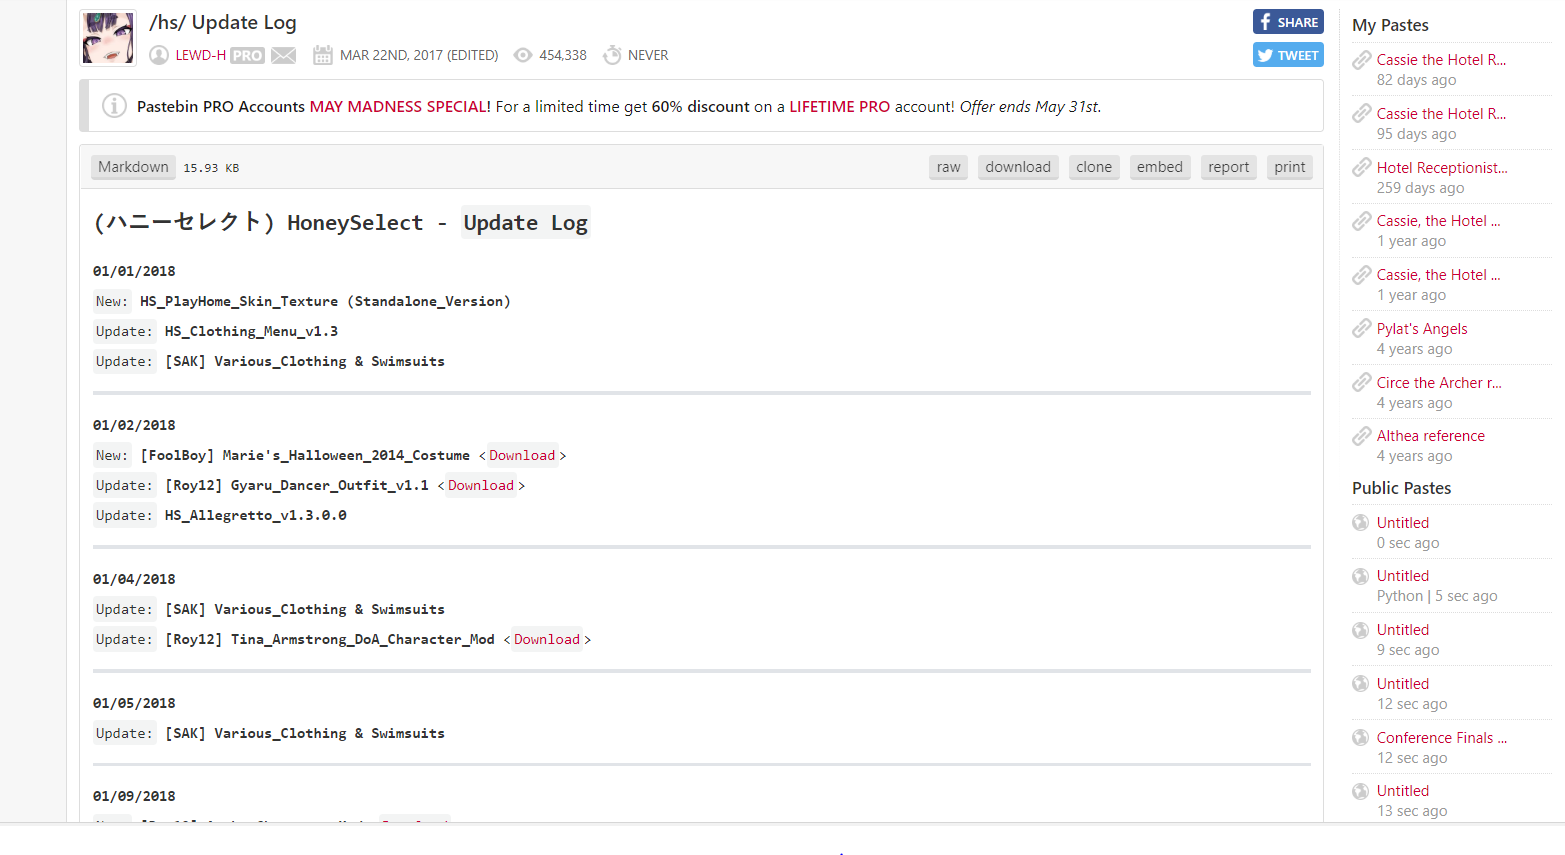Select the 15.93 KB file size text
The width and height of the screenshot is (1565, 855).
(x=211, y=168)
